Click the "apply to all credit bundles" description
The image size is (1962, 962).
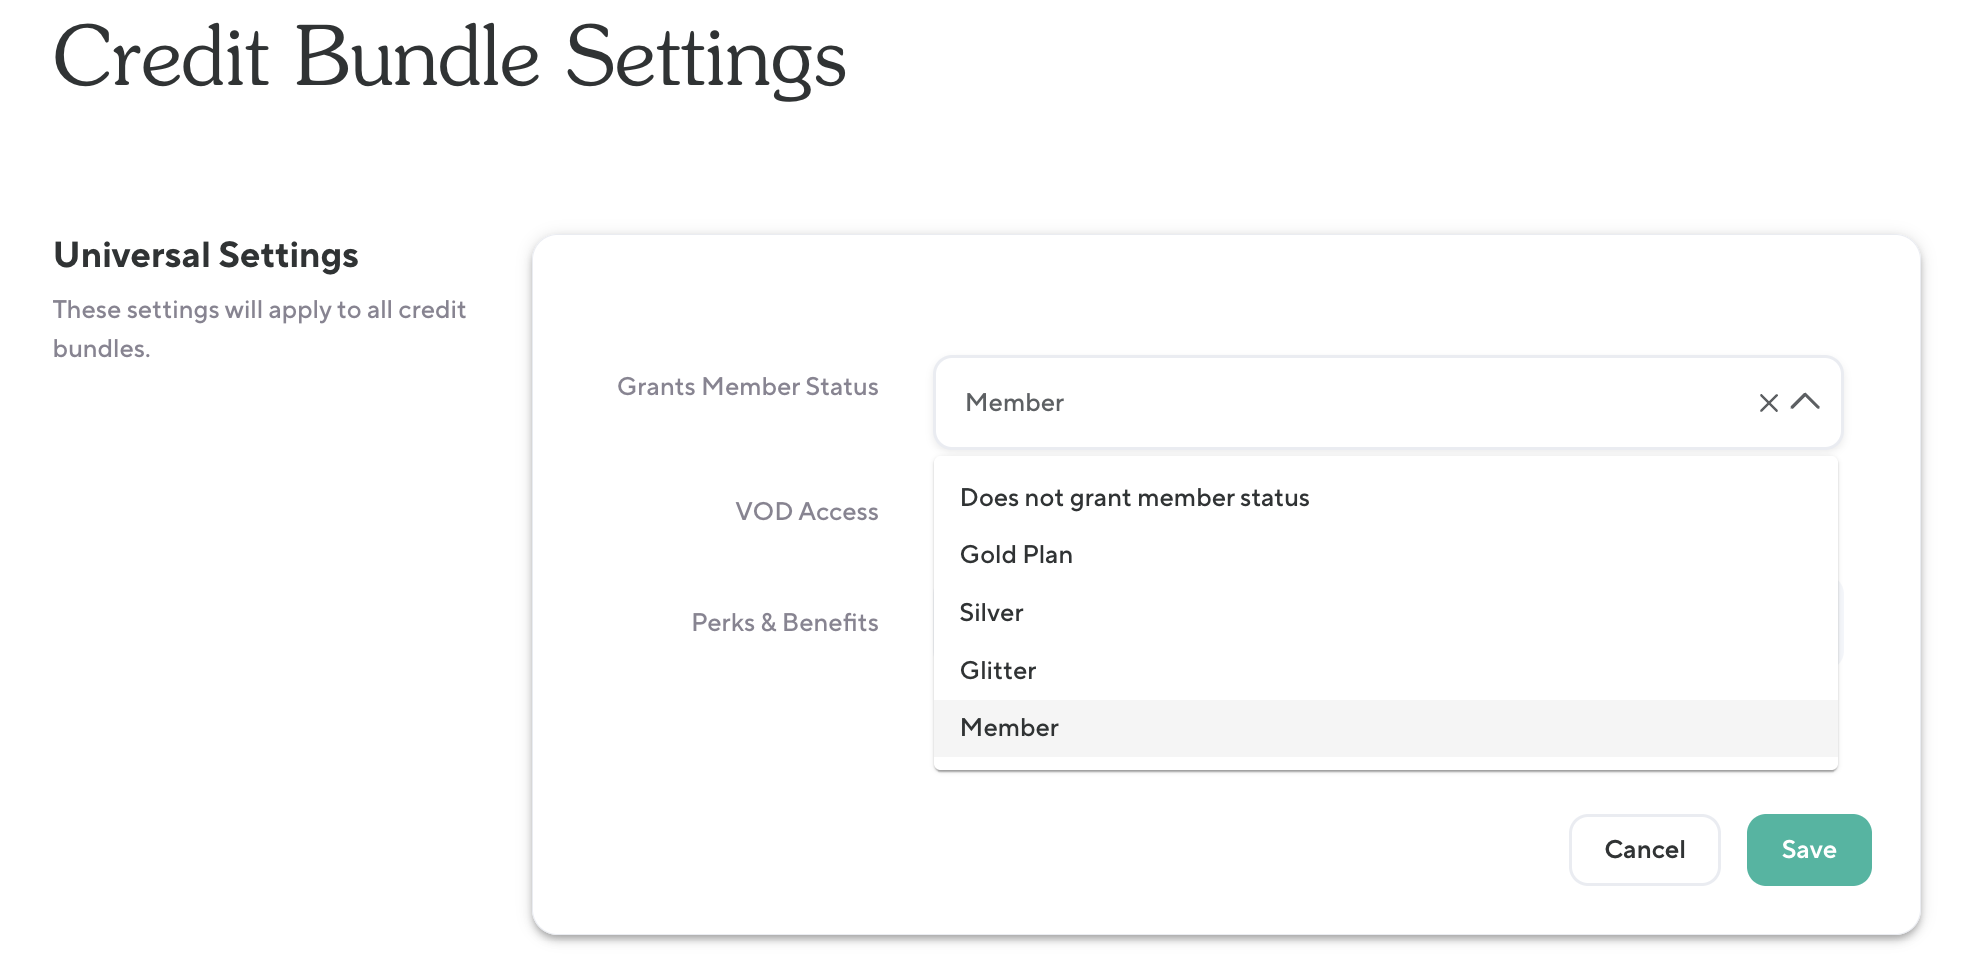[259, 329]
